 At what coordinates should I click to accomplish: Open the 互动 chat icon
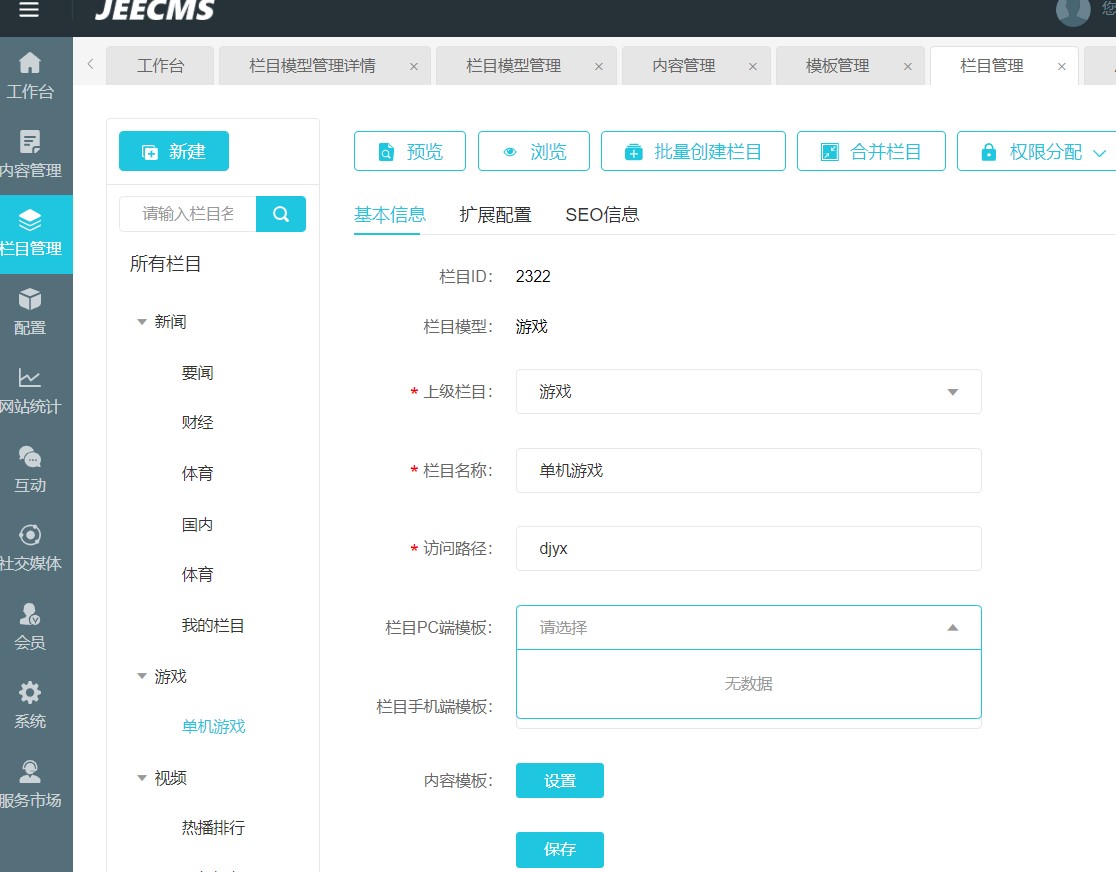tap(30, 458)
